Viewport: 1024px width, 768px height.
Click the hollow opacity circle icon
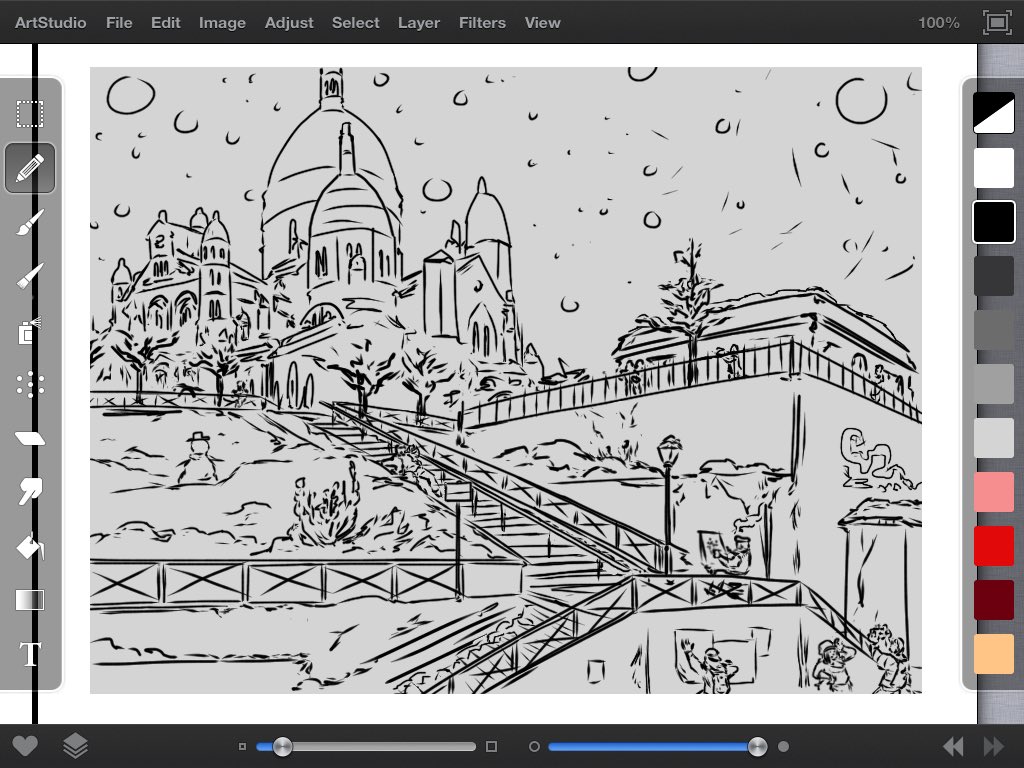pyautogui.click(x=534, y=746)
